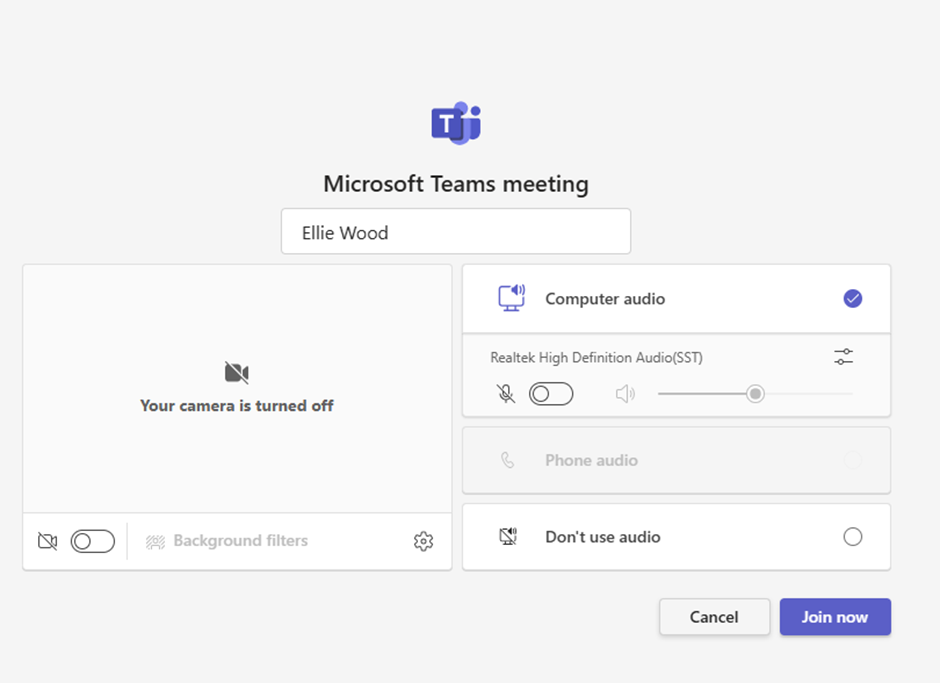This screenshot has width=940, height=683.
Task: Click the Don't use audio label
Action: [602, 537]
